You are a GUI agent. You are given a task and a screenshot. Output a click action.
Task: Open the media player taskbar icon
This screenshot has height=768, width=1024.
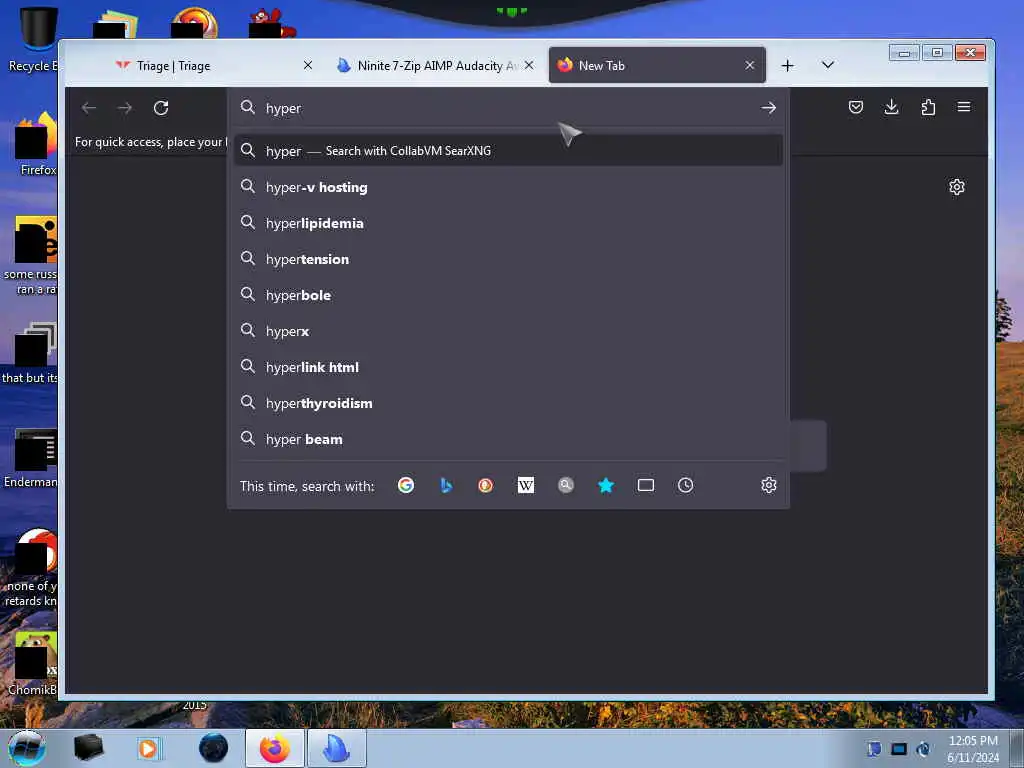(148, 748)
